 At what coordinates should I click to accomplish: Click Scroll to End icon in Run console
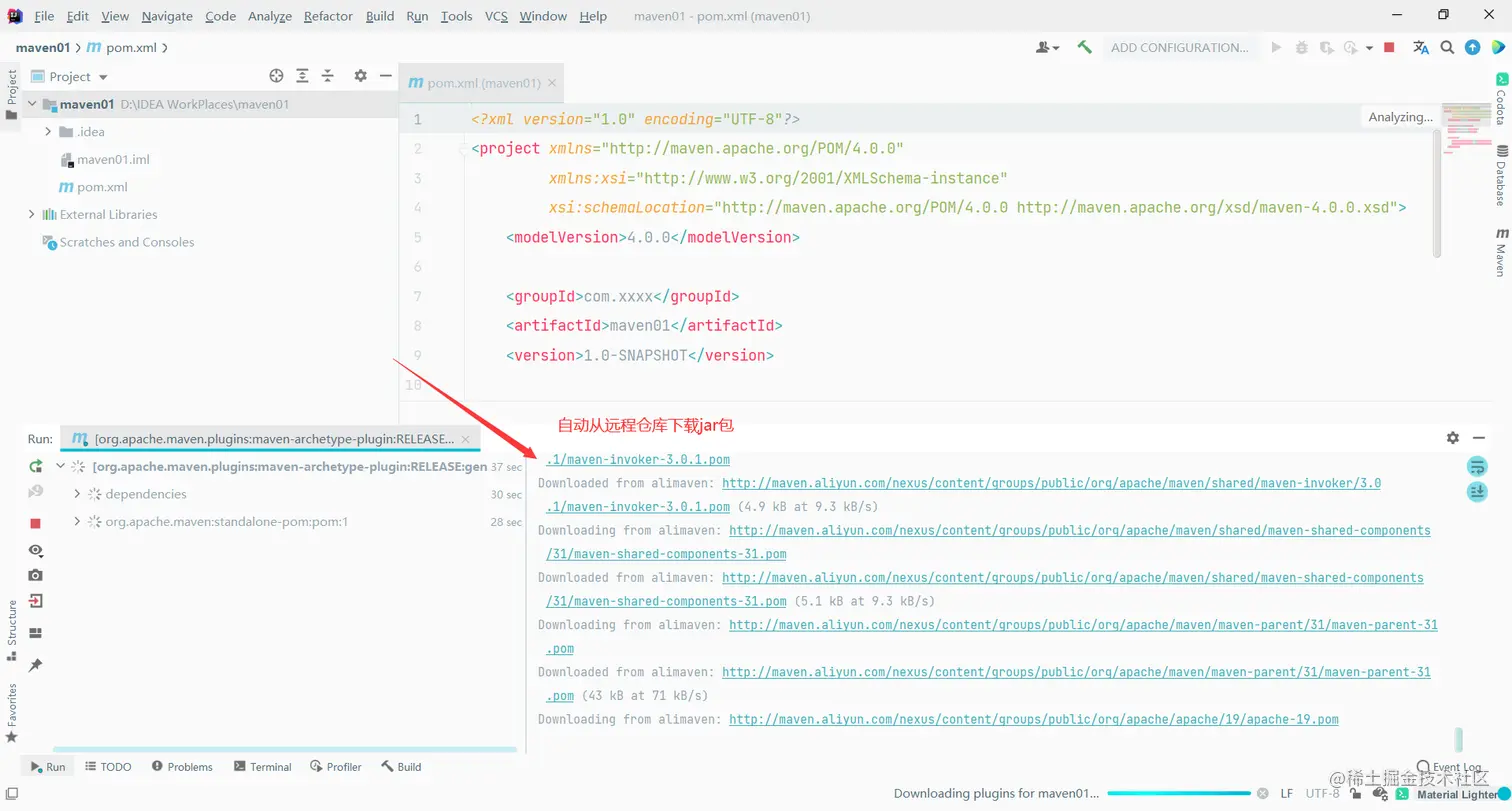coord(1477,491)
